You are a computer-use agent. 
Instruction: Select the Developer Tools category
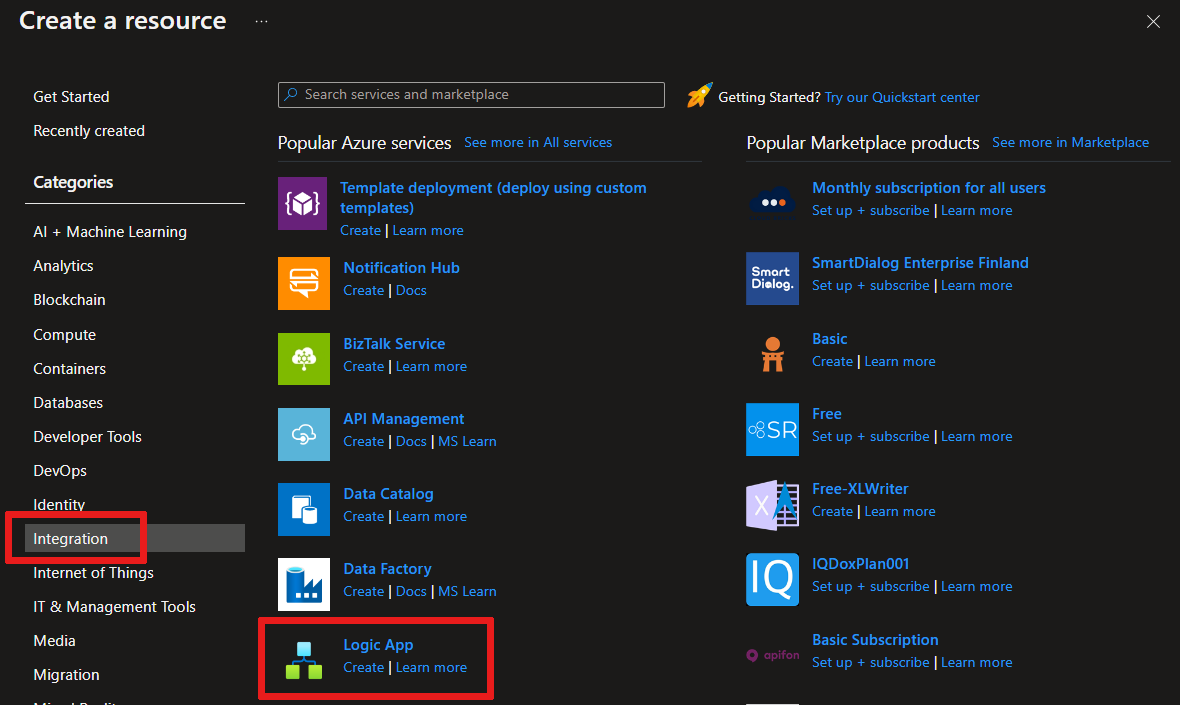point(87,436)
